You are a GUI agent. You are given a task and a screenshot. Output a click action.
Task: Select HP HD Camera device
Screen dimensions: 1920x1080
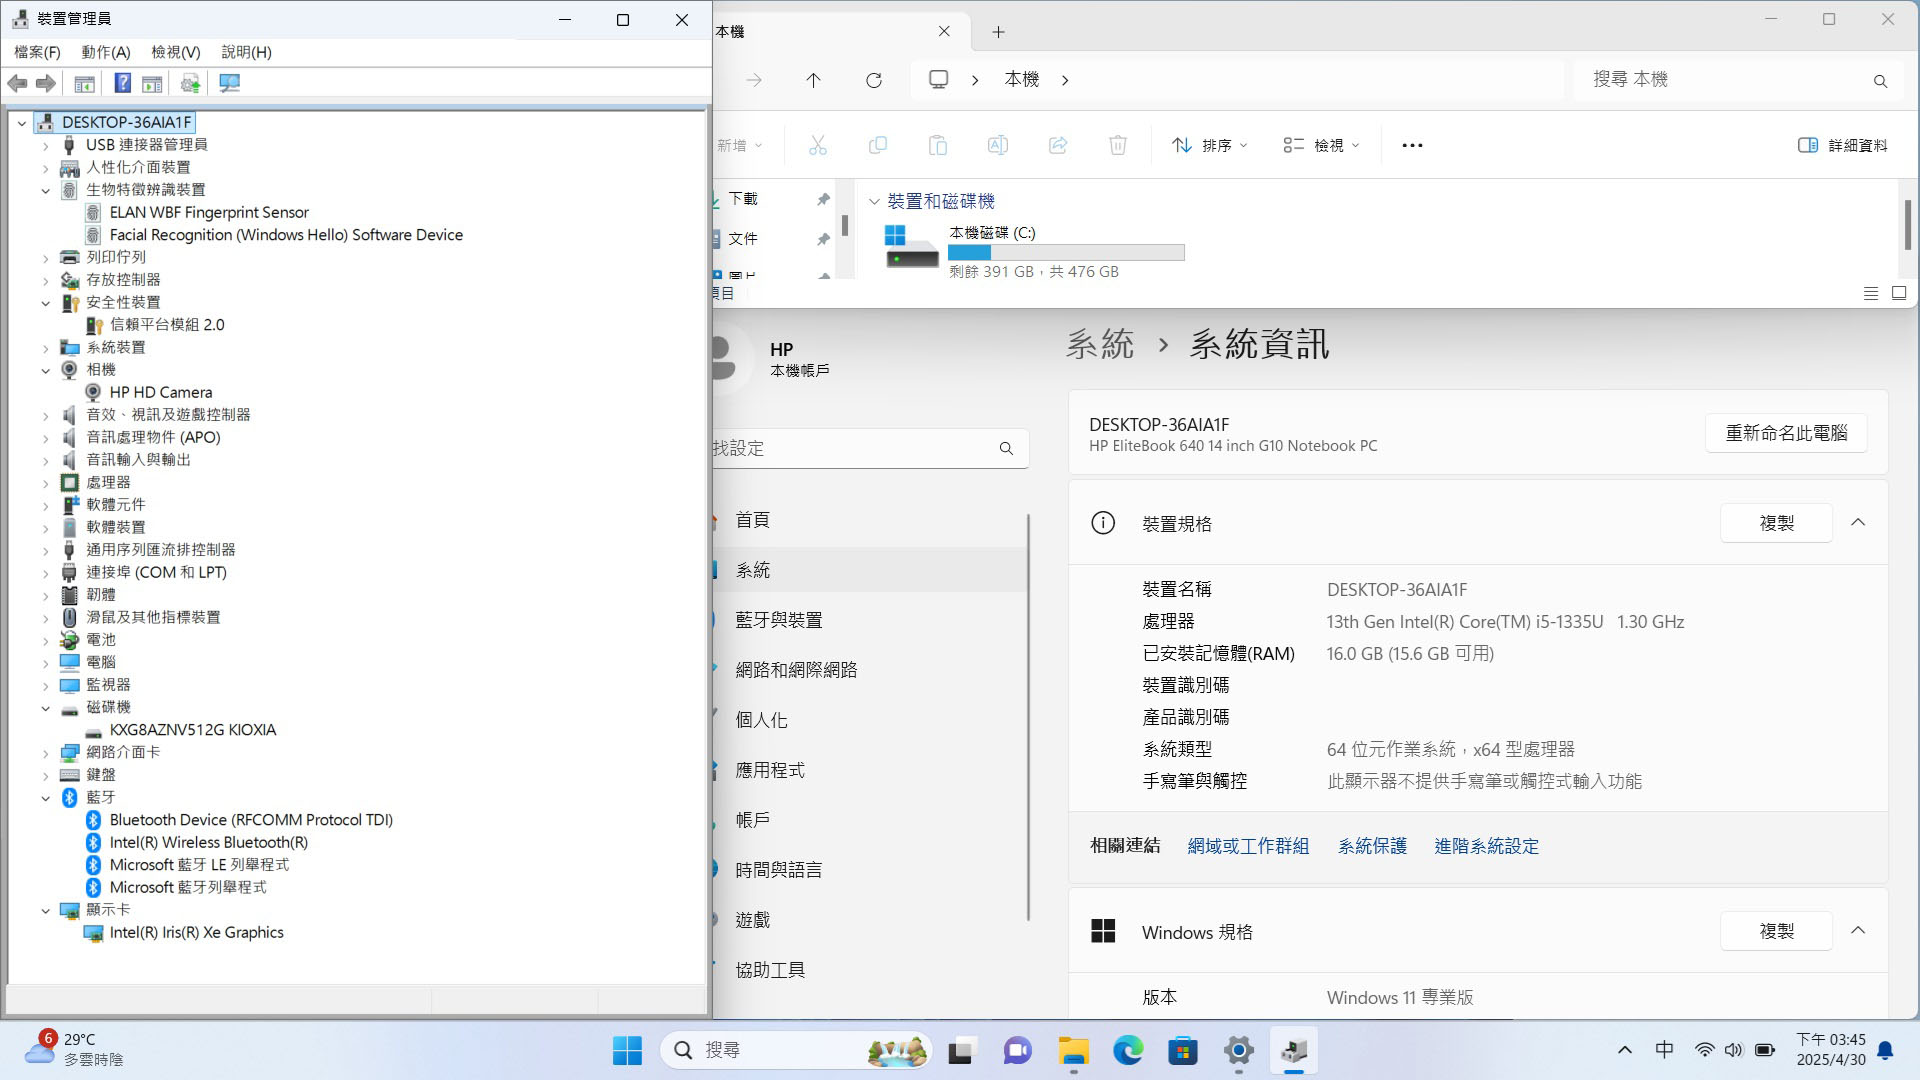[x=160, y=393]
